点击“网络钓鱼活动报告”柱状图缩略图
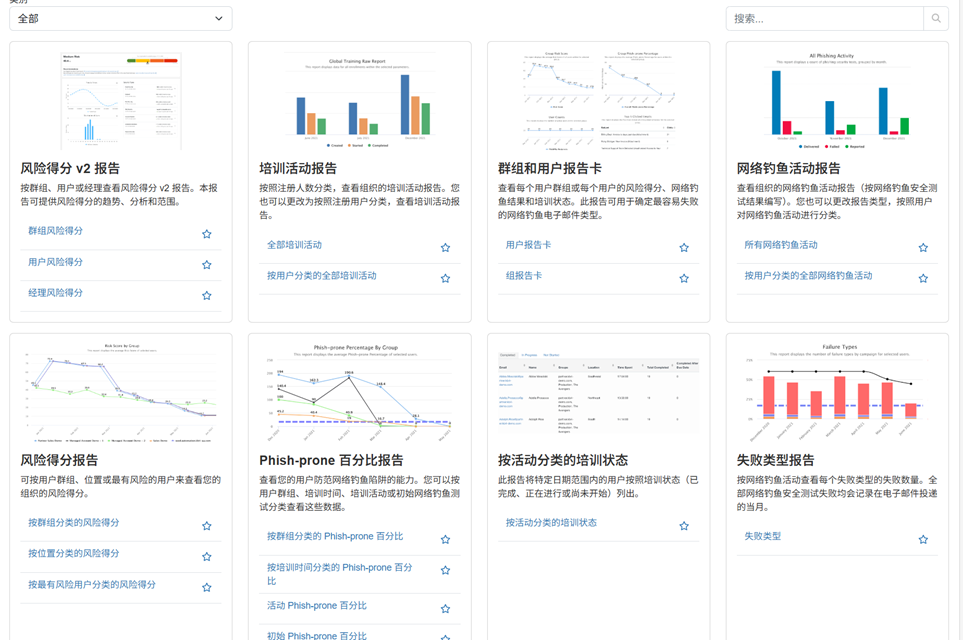Screen dimensions: 963x640 click(837, 99)
